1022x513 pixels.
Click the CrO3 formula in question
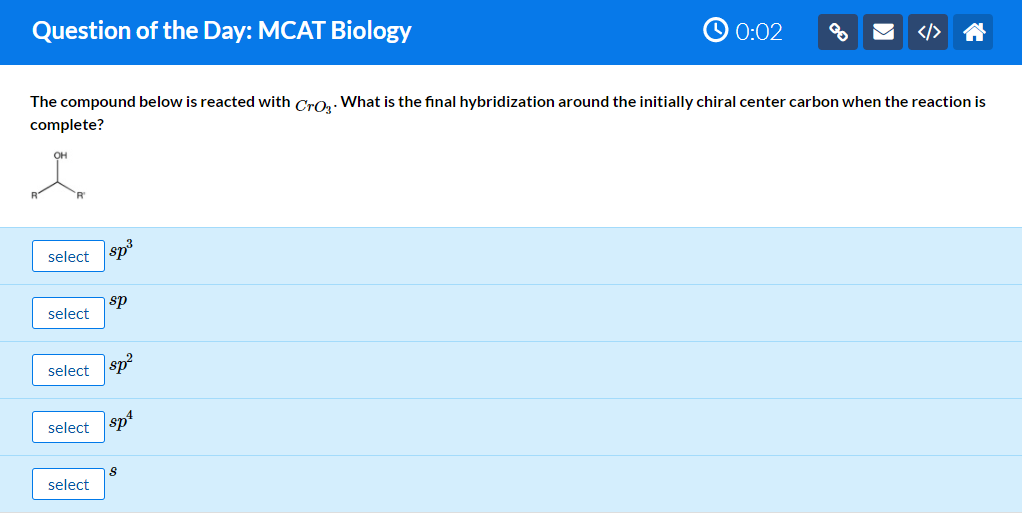(x=314, y=105)
